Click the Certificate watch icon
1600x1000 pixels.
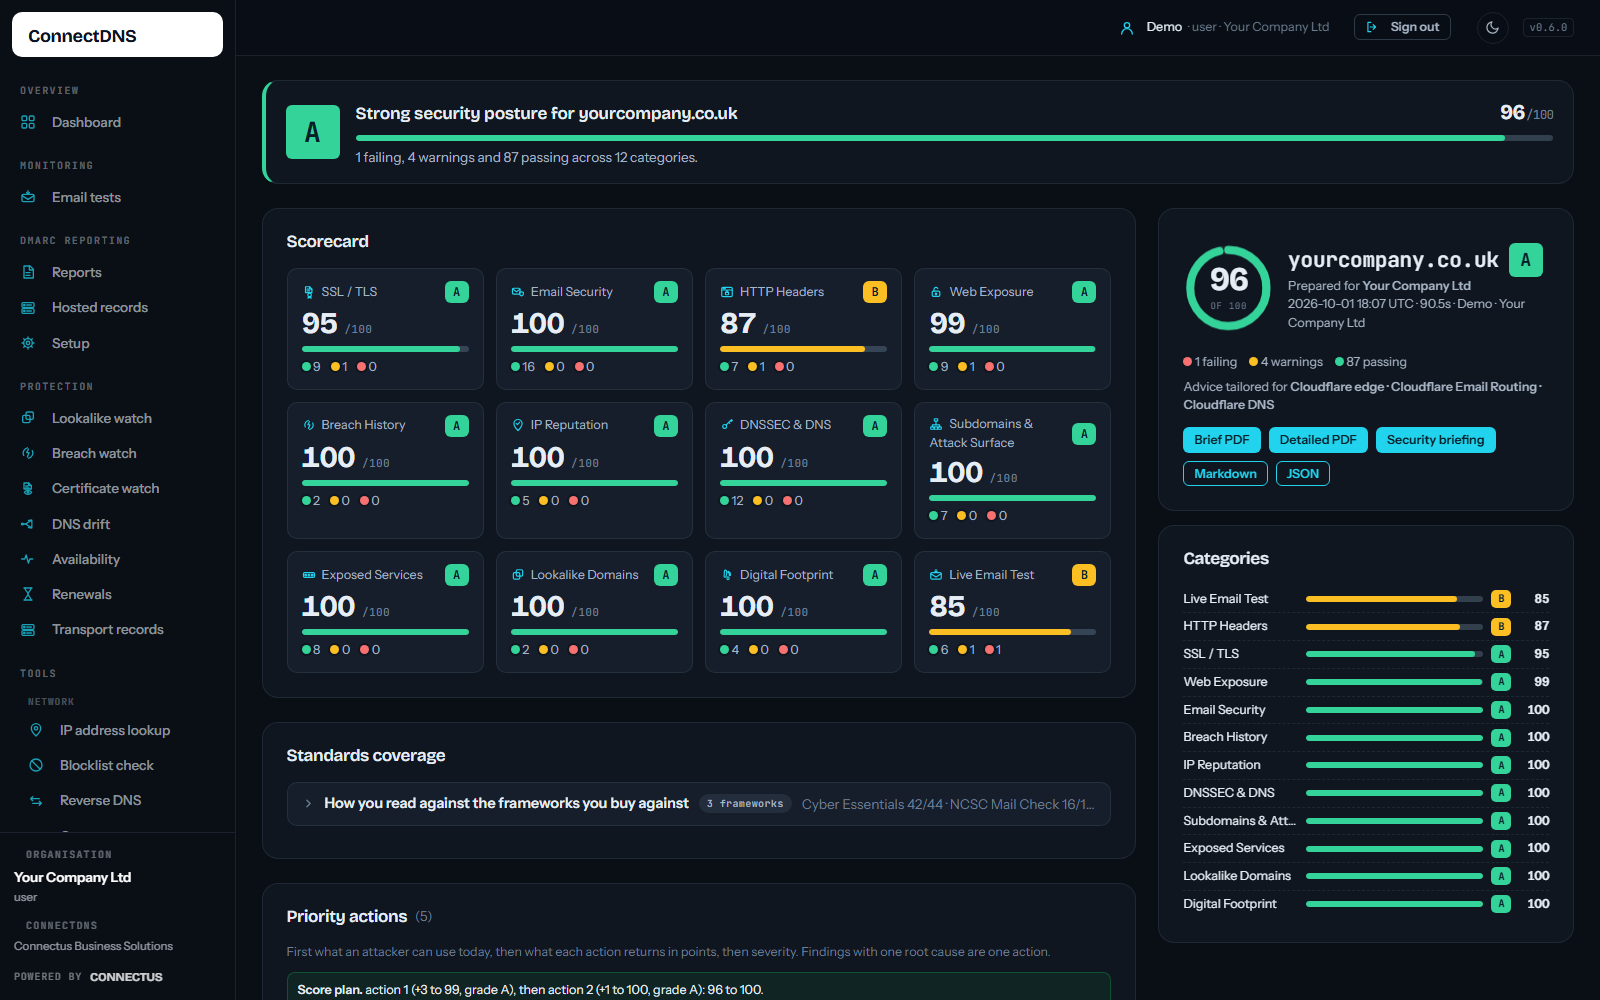(28, 489)
